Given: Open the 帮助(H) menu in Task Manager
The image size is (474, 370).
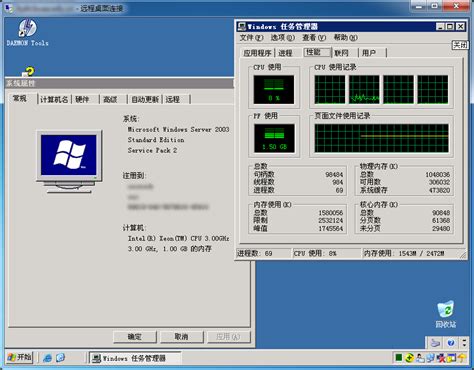Looking at the screenshot, I should click(346, 37).
